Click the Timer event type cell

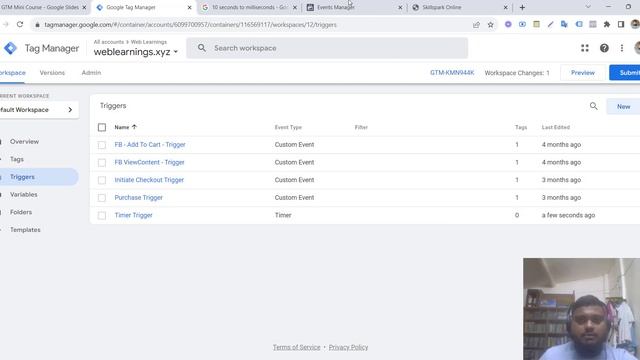pyautogui.click(x=283, y=215)
